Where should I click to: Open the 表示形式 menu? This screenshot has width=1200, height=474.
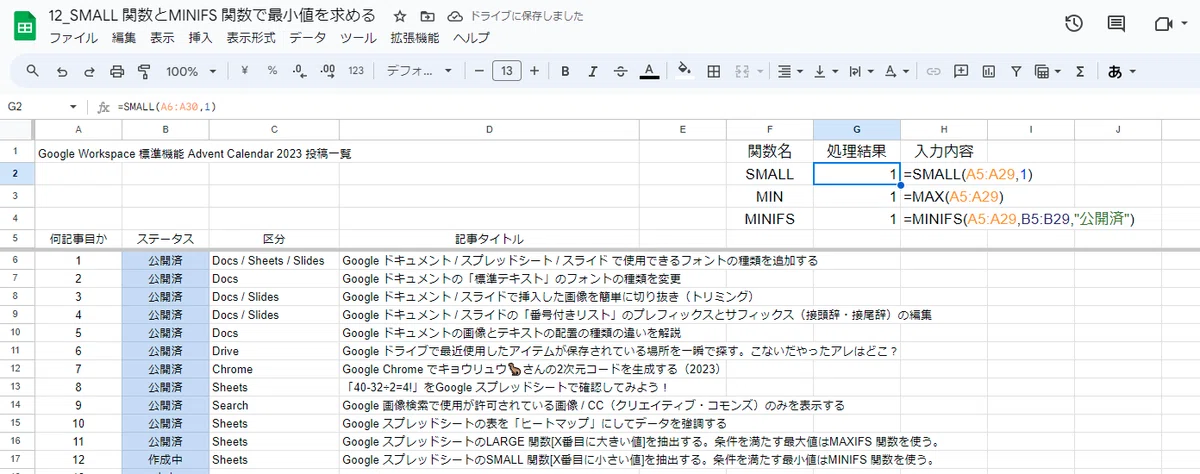pyautogui.click(x=251, y=38)
